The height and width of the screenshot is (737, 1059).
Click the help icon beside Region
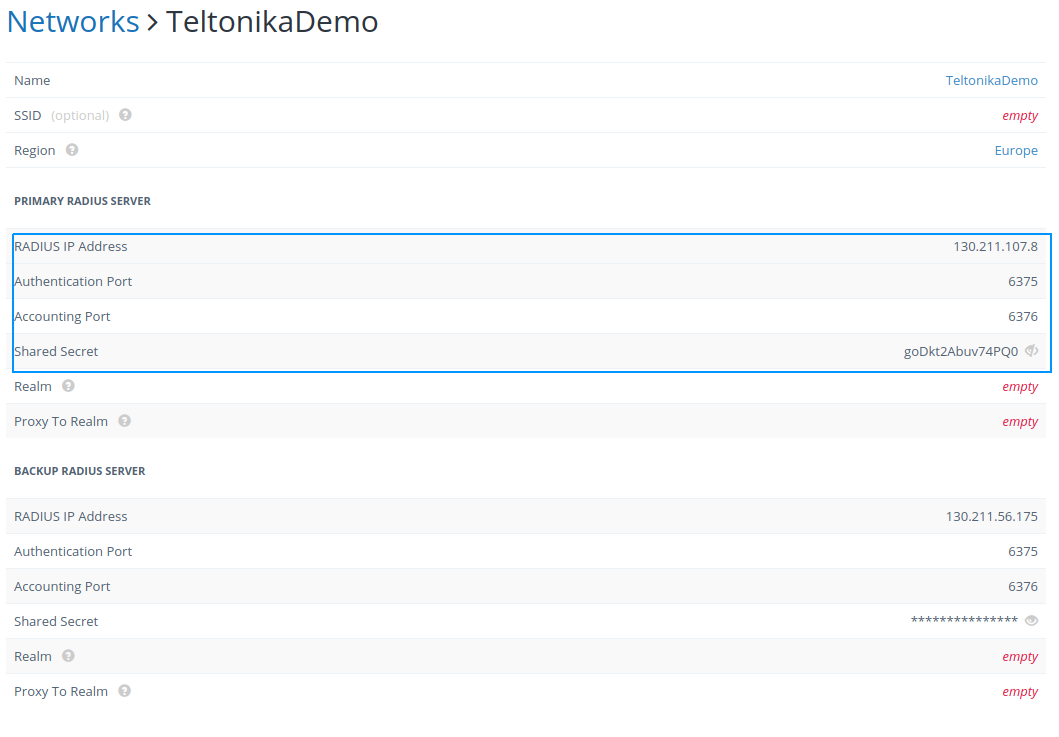click(x=72, y=150)
